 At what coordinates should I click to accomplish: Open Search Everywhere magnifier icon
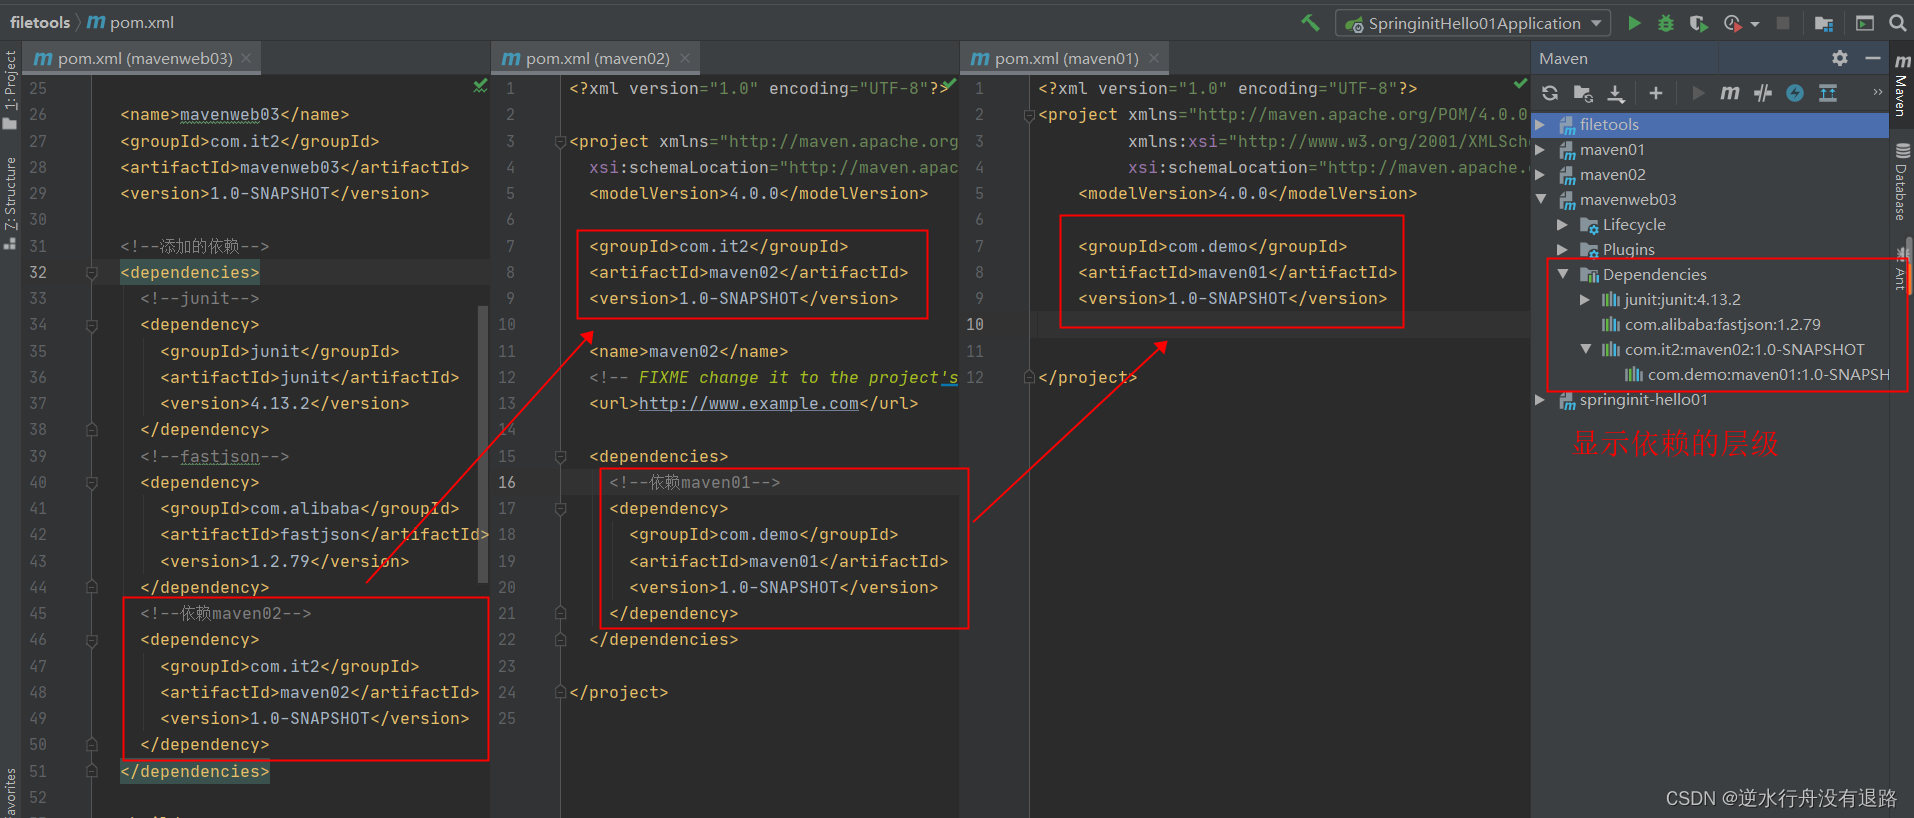(x=1897, y=23)
